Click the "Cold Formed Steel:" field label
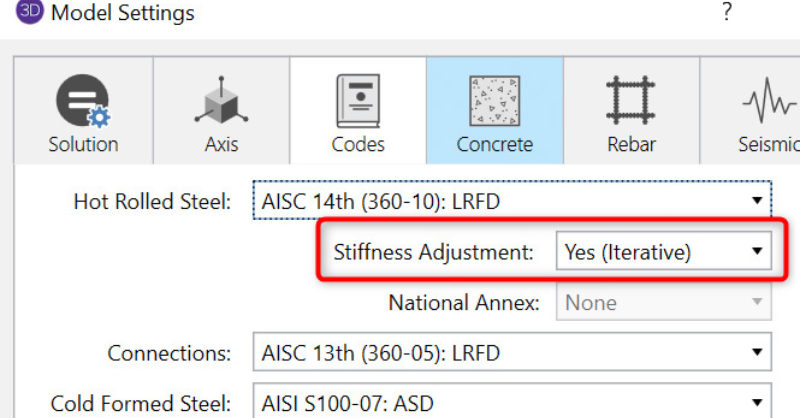Screen dimensions: 800x418 pyautogui.click(x=140, y=404)
